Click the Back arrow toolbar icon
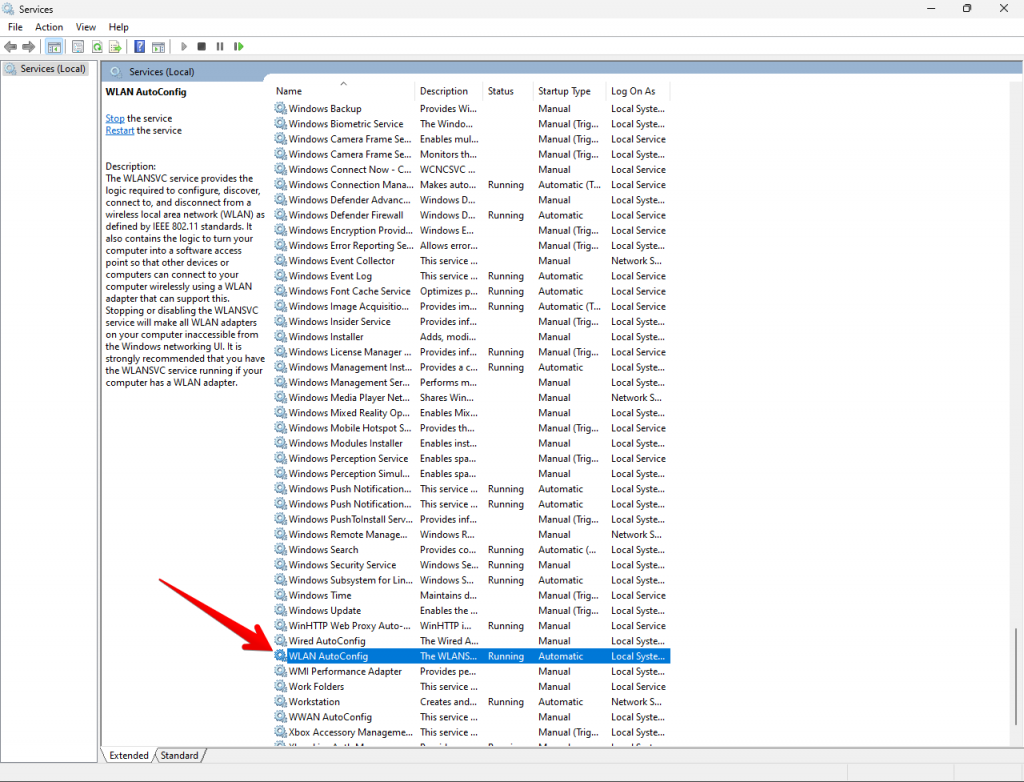This screenshot has width=1024, height=782. [10, 46]
